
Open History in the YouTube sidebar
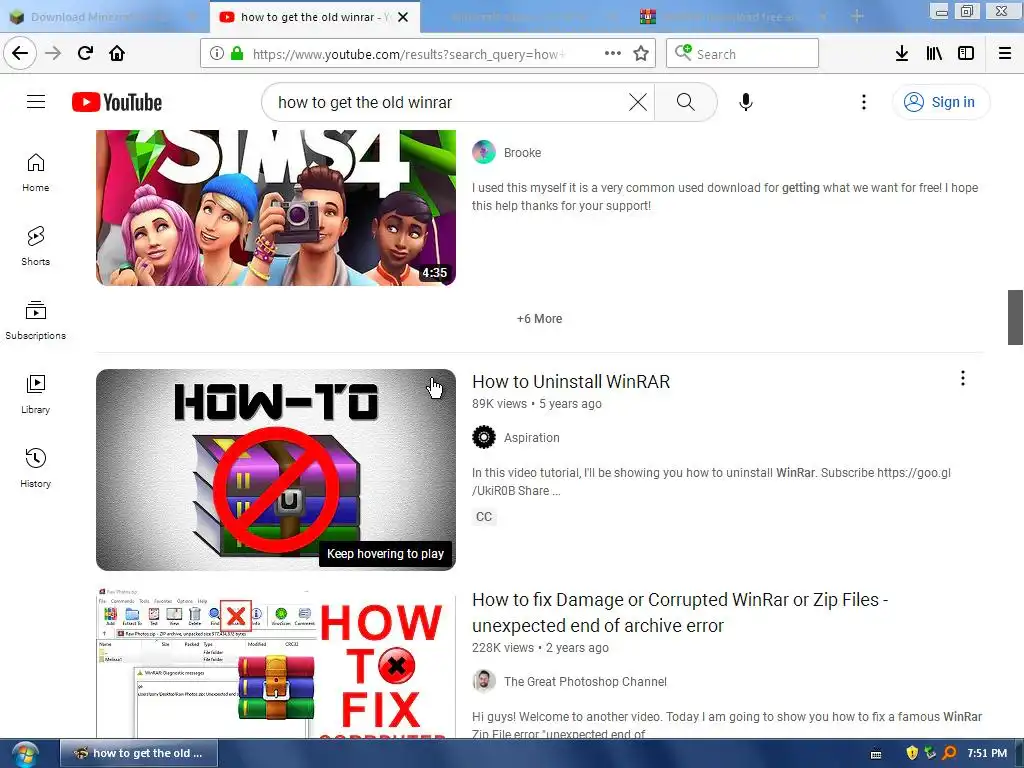click(35, 468)
